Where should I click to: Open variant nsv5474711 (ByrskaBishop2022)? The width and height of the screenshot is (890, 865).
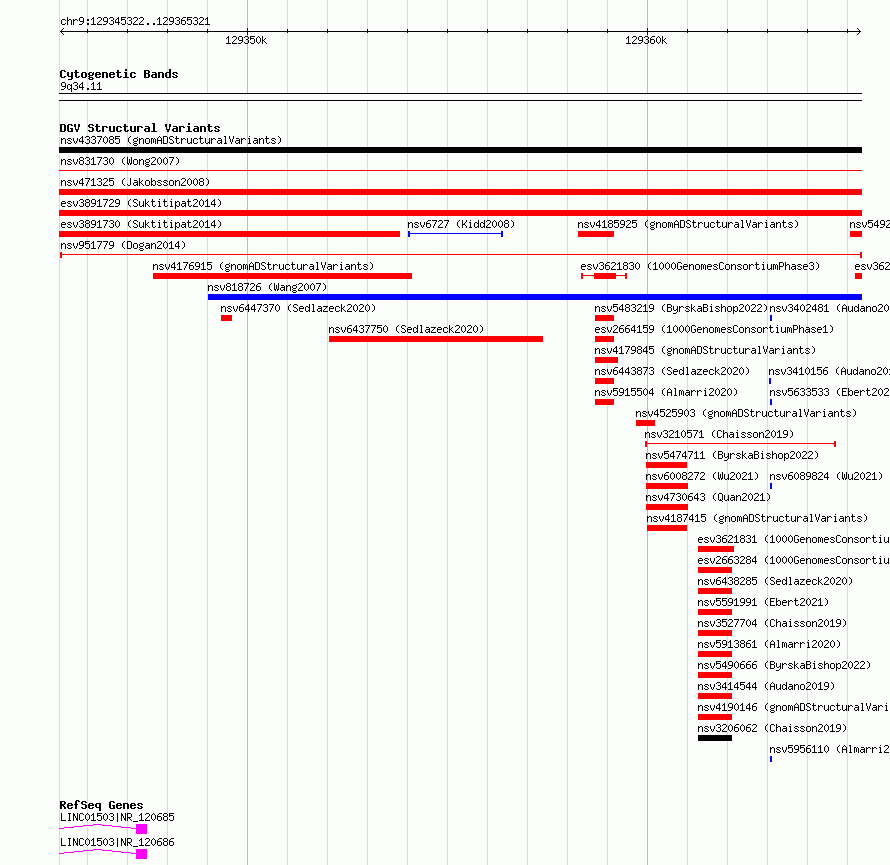pyautogui.click(x=732, y=455)
